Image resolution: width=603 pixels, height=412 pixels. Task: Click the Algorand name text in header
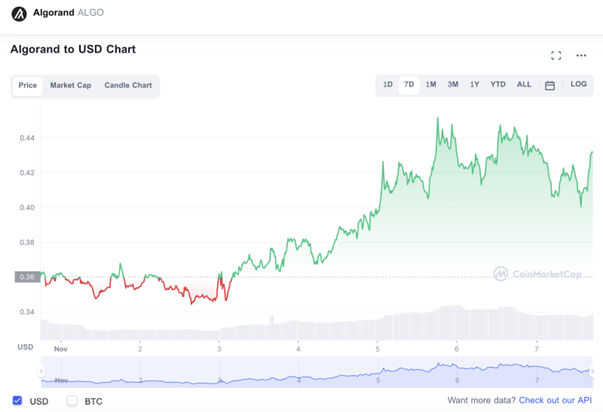point(53,13)
